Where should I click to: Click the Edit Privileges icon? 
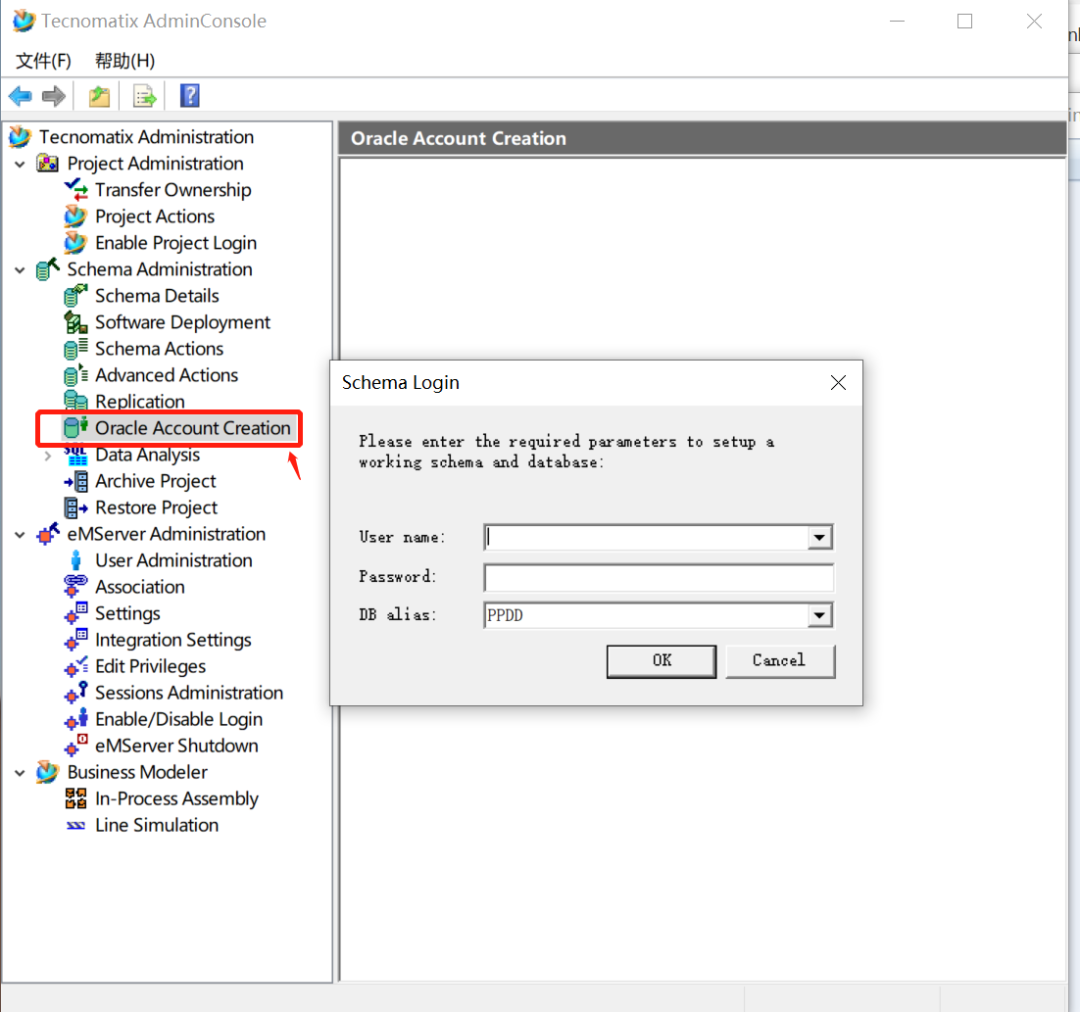click(x=76, y=666)
